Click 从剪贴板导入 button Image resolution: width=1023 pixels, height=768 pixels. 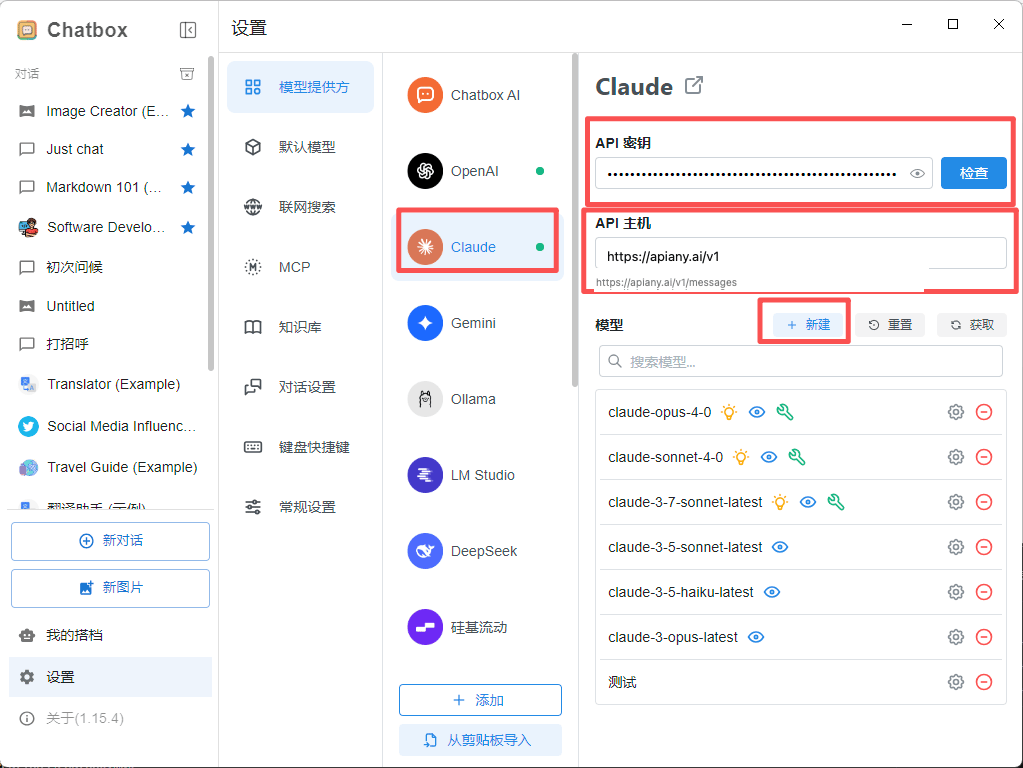[480, 740]
